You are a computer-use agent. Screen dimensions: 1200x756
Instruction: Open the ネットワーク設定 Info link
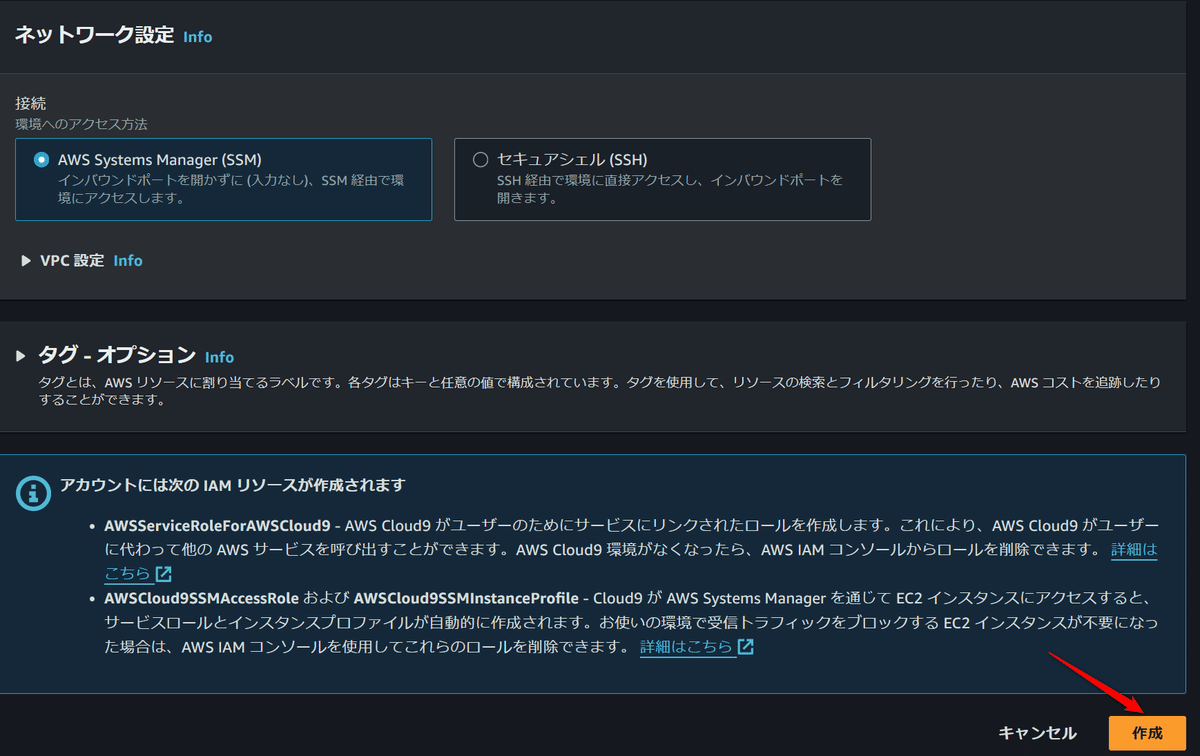[x=197, y=37]
